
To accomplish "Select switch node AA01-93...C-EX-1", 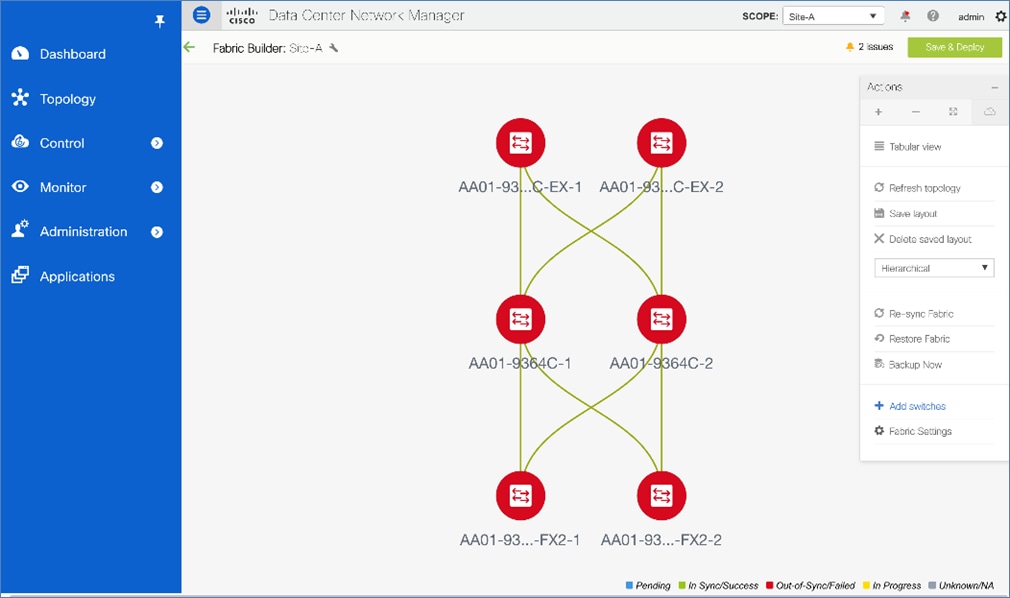I will [520, 143].
